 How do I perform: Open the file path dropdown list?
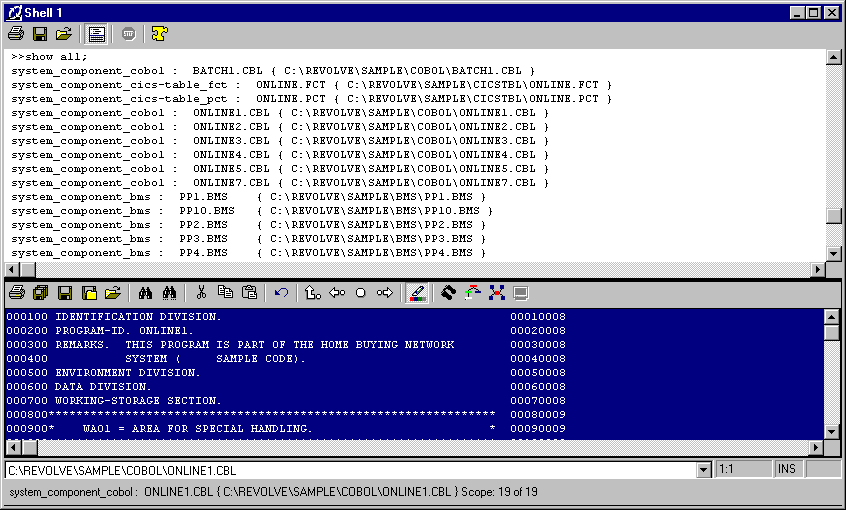pyautogui.click(x=703, y=469)
